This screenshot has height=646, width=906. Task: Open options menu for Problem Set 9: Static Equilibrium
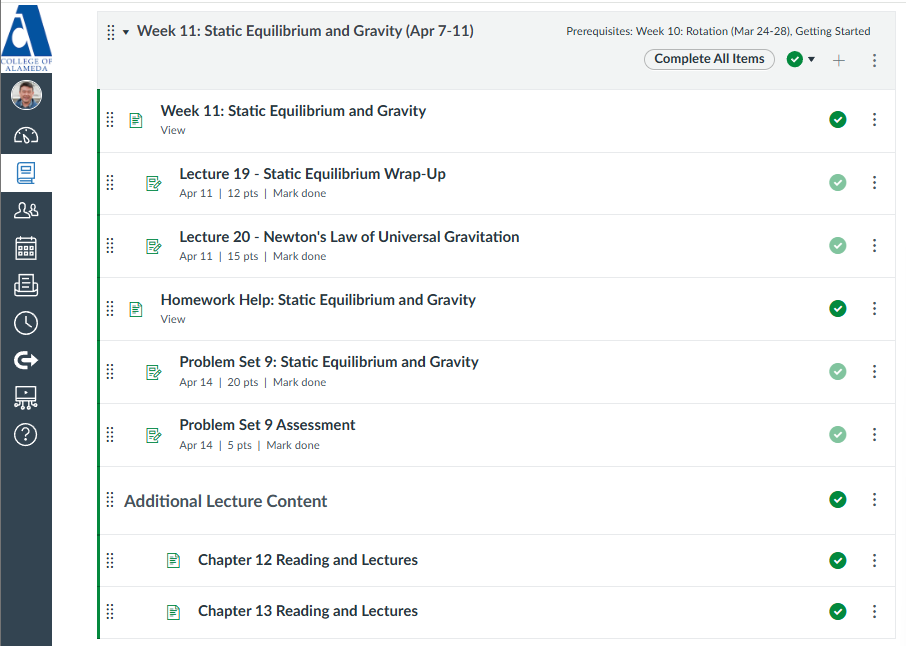point(874,372)
